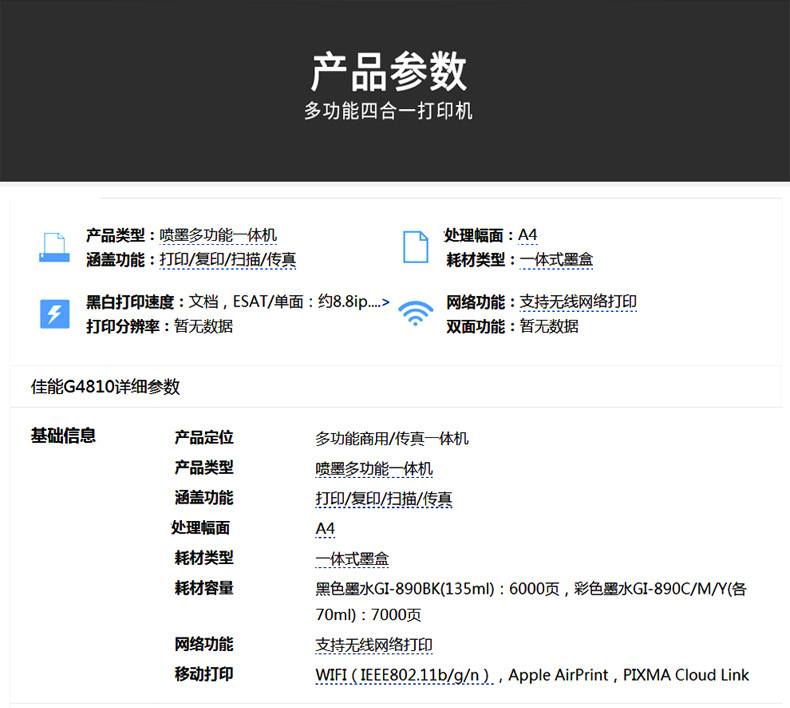790x708 pixels.
Task: Click Apple AirPrint text in 移动打印 row
Action: coord(558,675)
